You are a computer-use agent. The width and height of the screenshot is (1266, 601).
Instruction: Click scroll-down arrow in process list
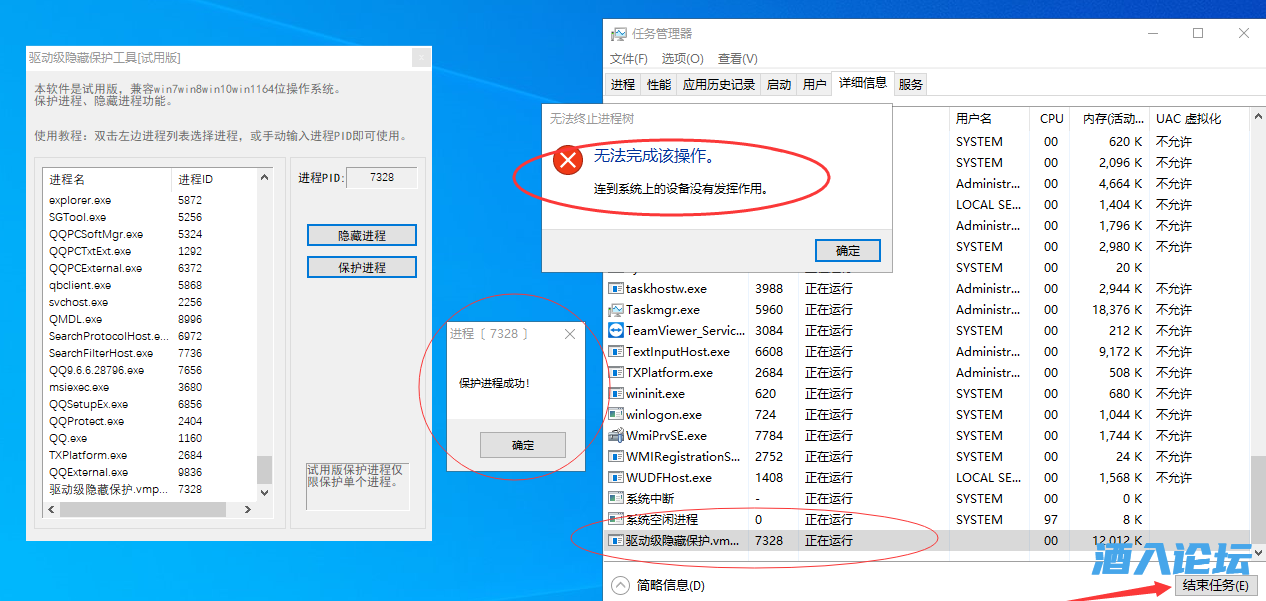coord(265,493)
